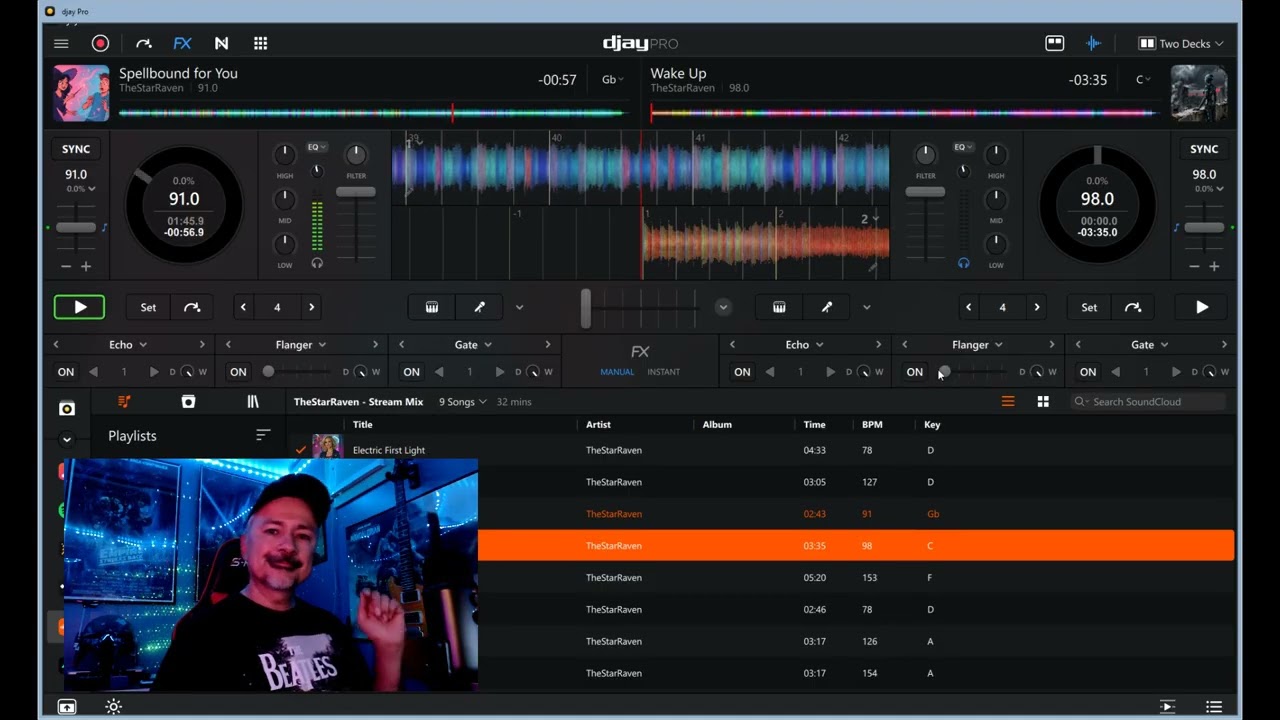
Task: Click deck 2 loop arrow icon beside Set
Action: 1133,307
